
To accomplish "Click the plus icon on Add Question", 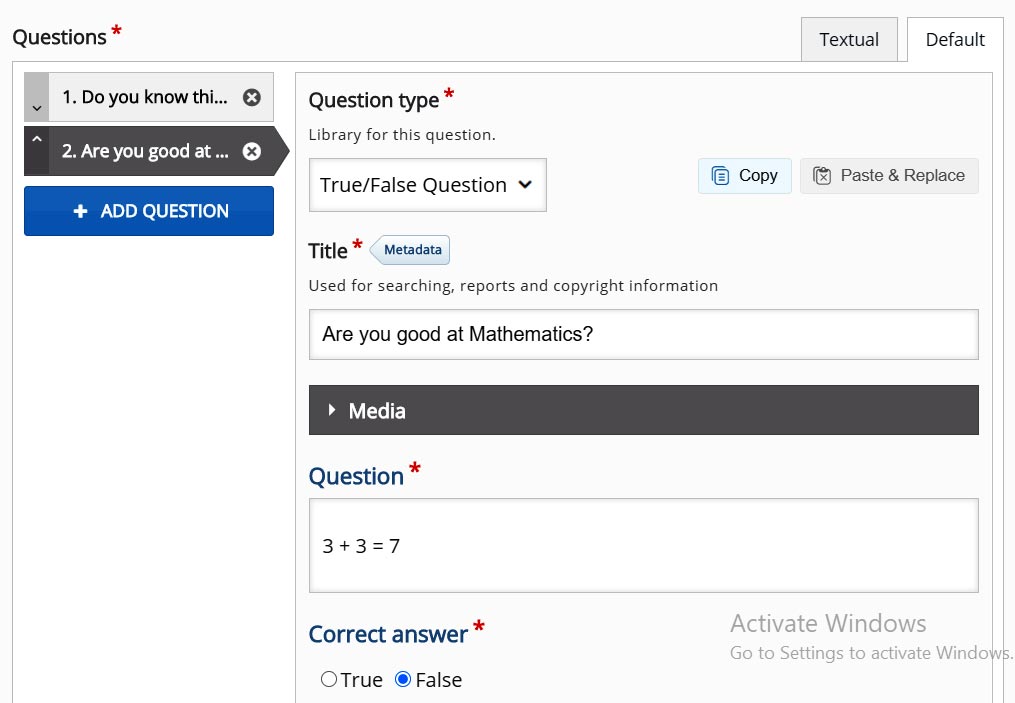I will click(81, 211).
